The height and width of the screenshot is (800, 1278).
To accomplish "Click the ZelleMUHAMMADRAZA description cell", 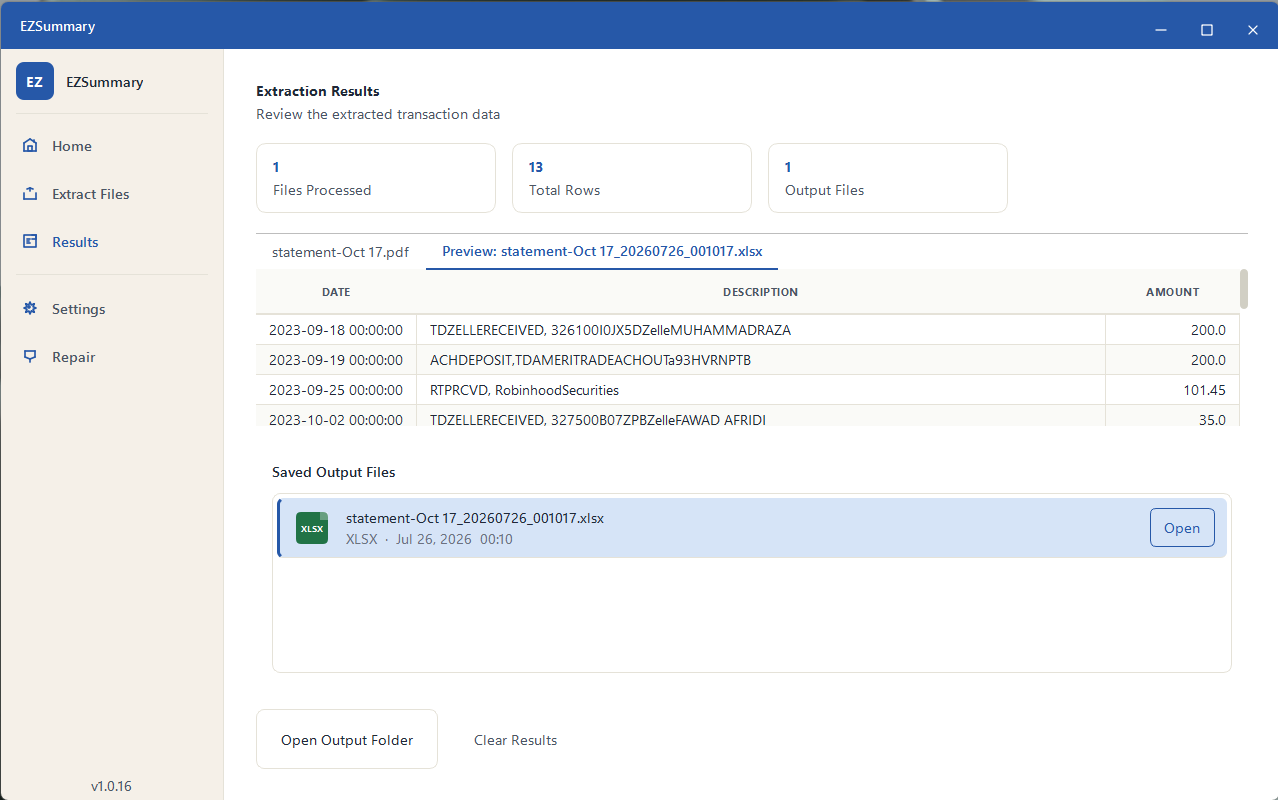I will point(761,330).
